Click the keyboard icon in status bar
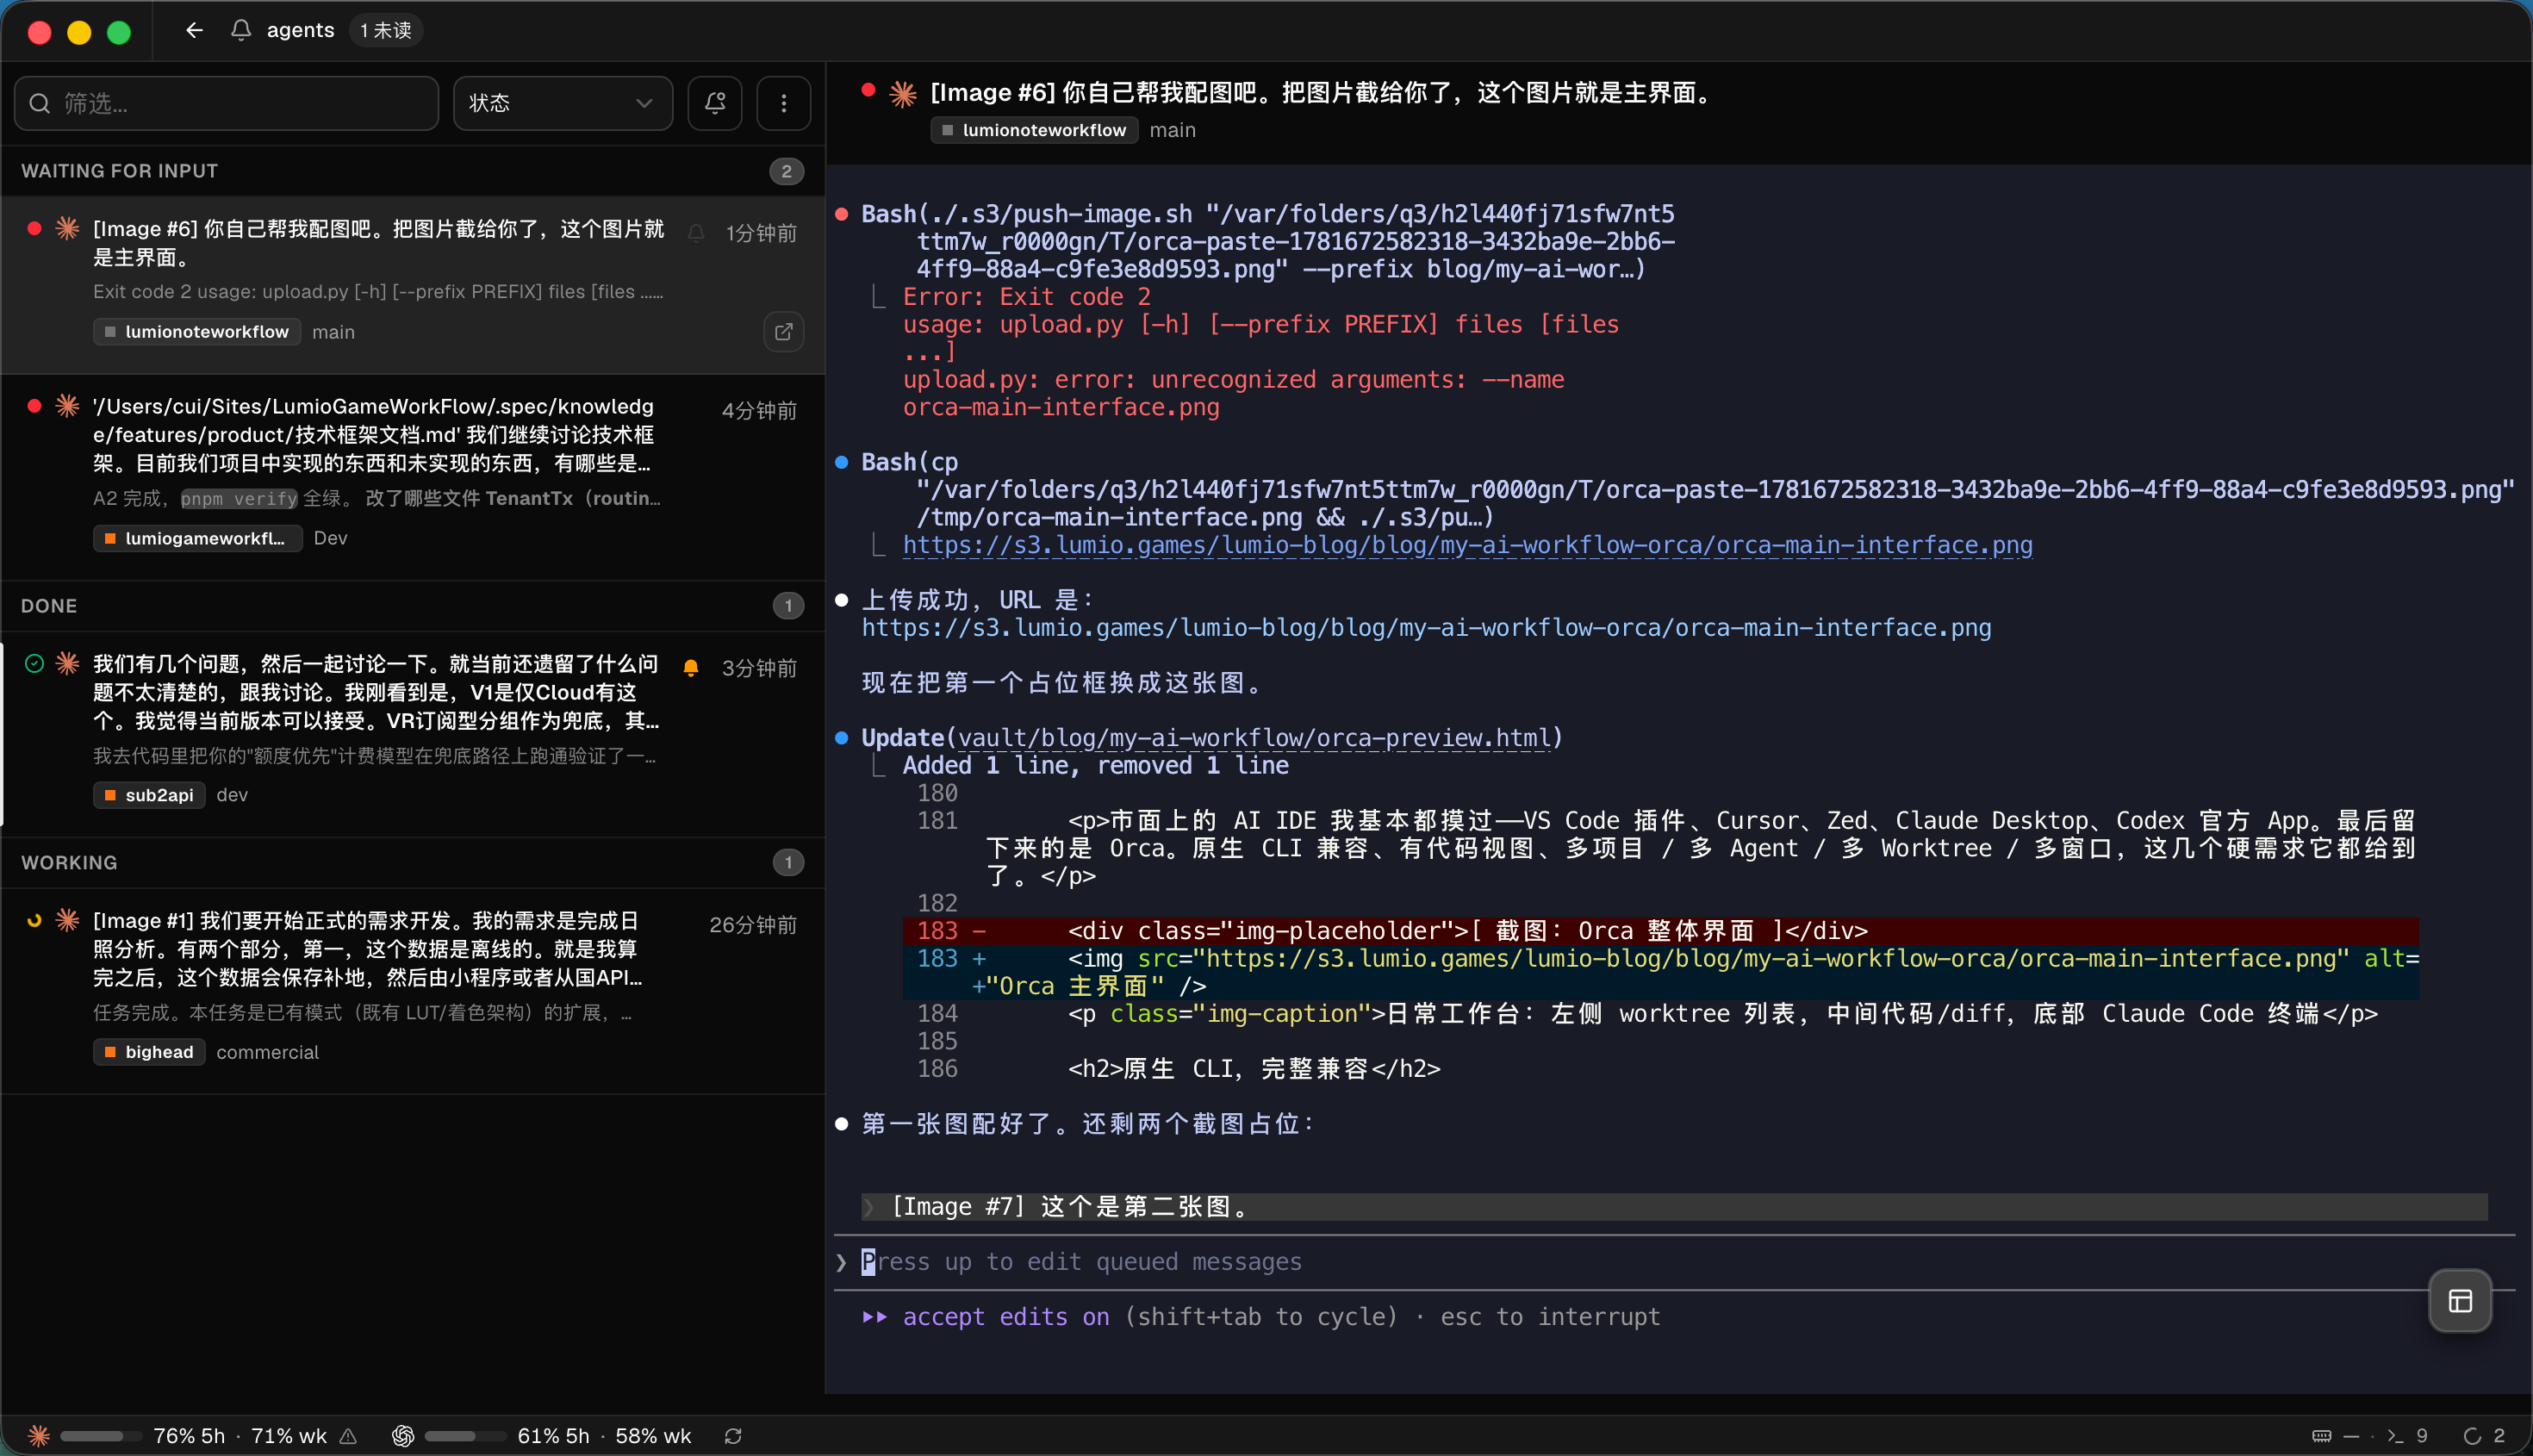This screenshot has height=1456, width=2533. coord(2322,1436)
